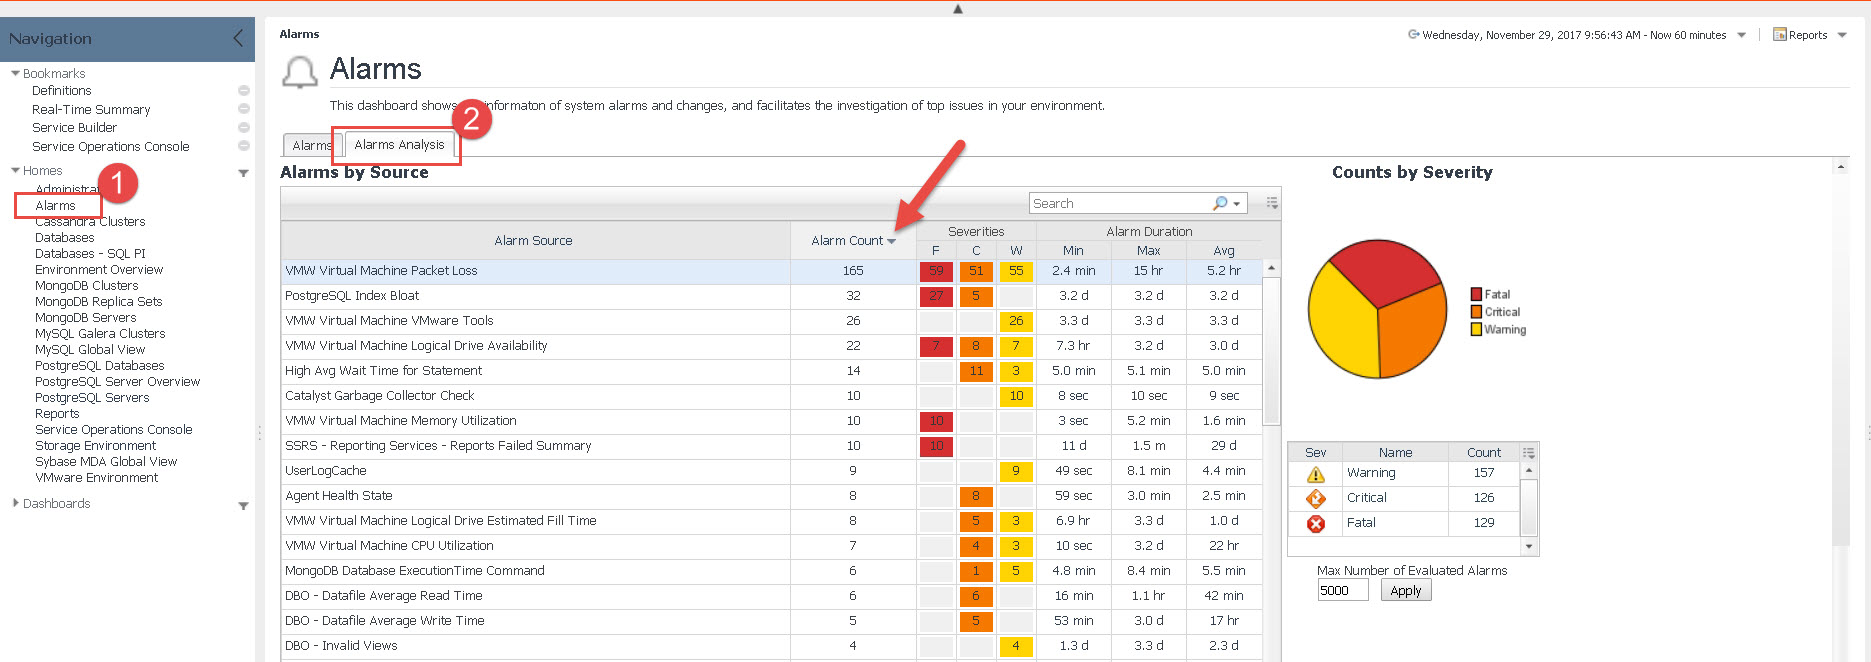Screen dimensions: 1871x662
Task: Click the bell icon beside the Alarms title
Action: 299,72
